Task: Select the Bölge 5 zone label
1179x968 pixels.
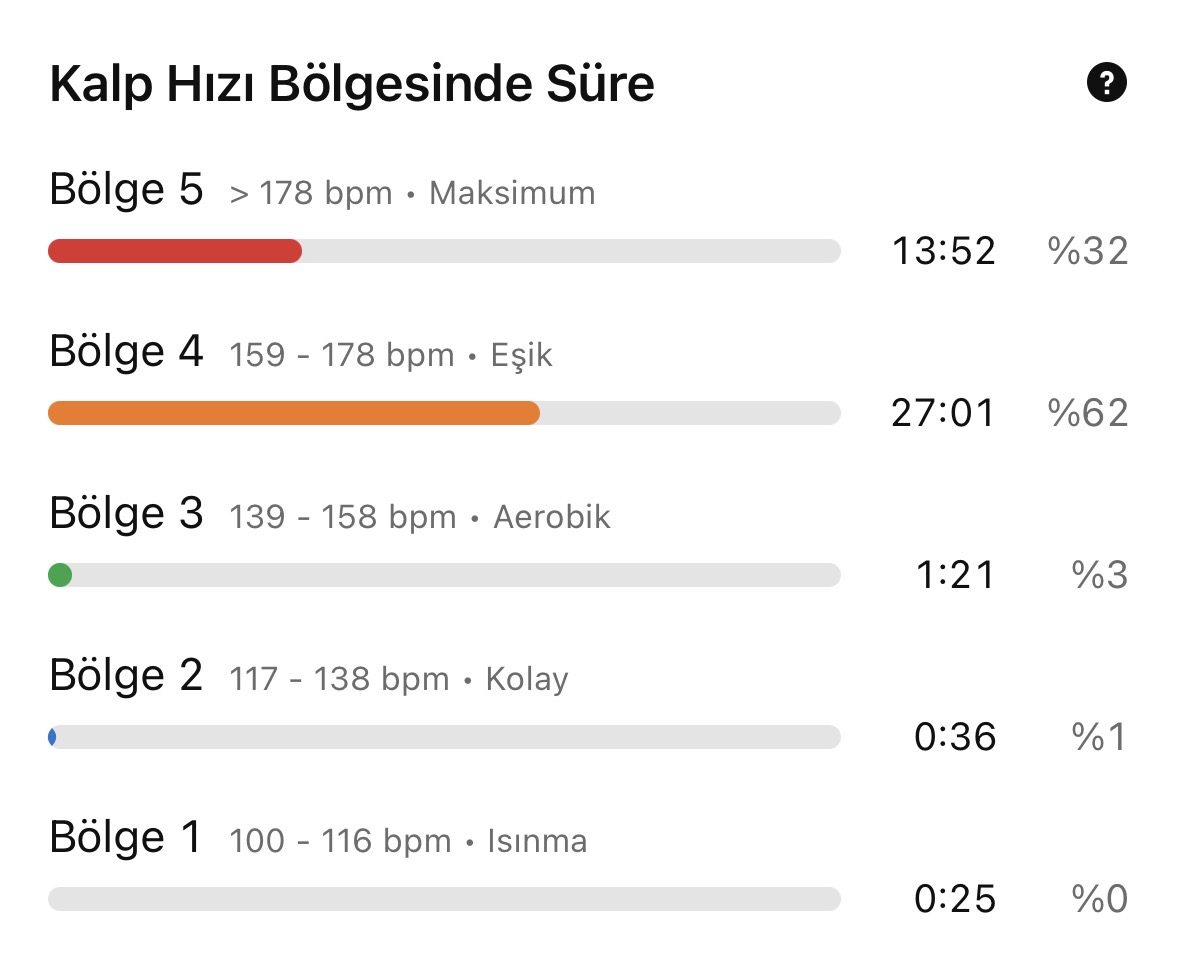Action: [126, 189]
